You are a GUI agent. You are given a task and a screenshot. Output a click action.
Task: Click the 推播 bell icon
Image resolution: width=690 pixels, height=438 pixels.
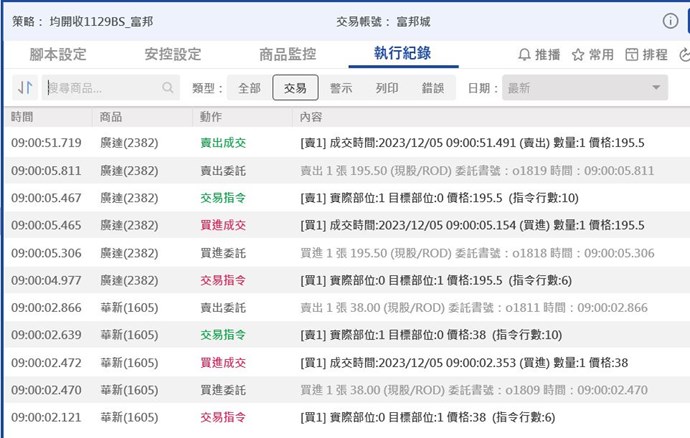click(525, 55)
